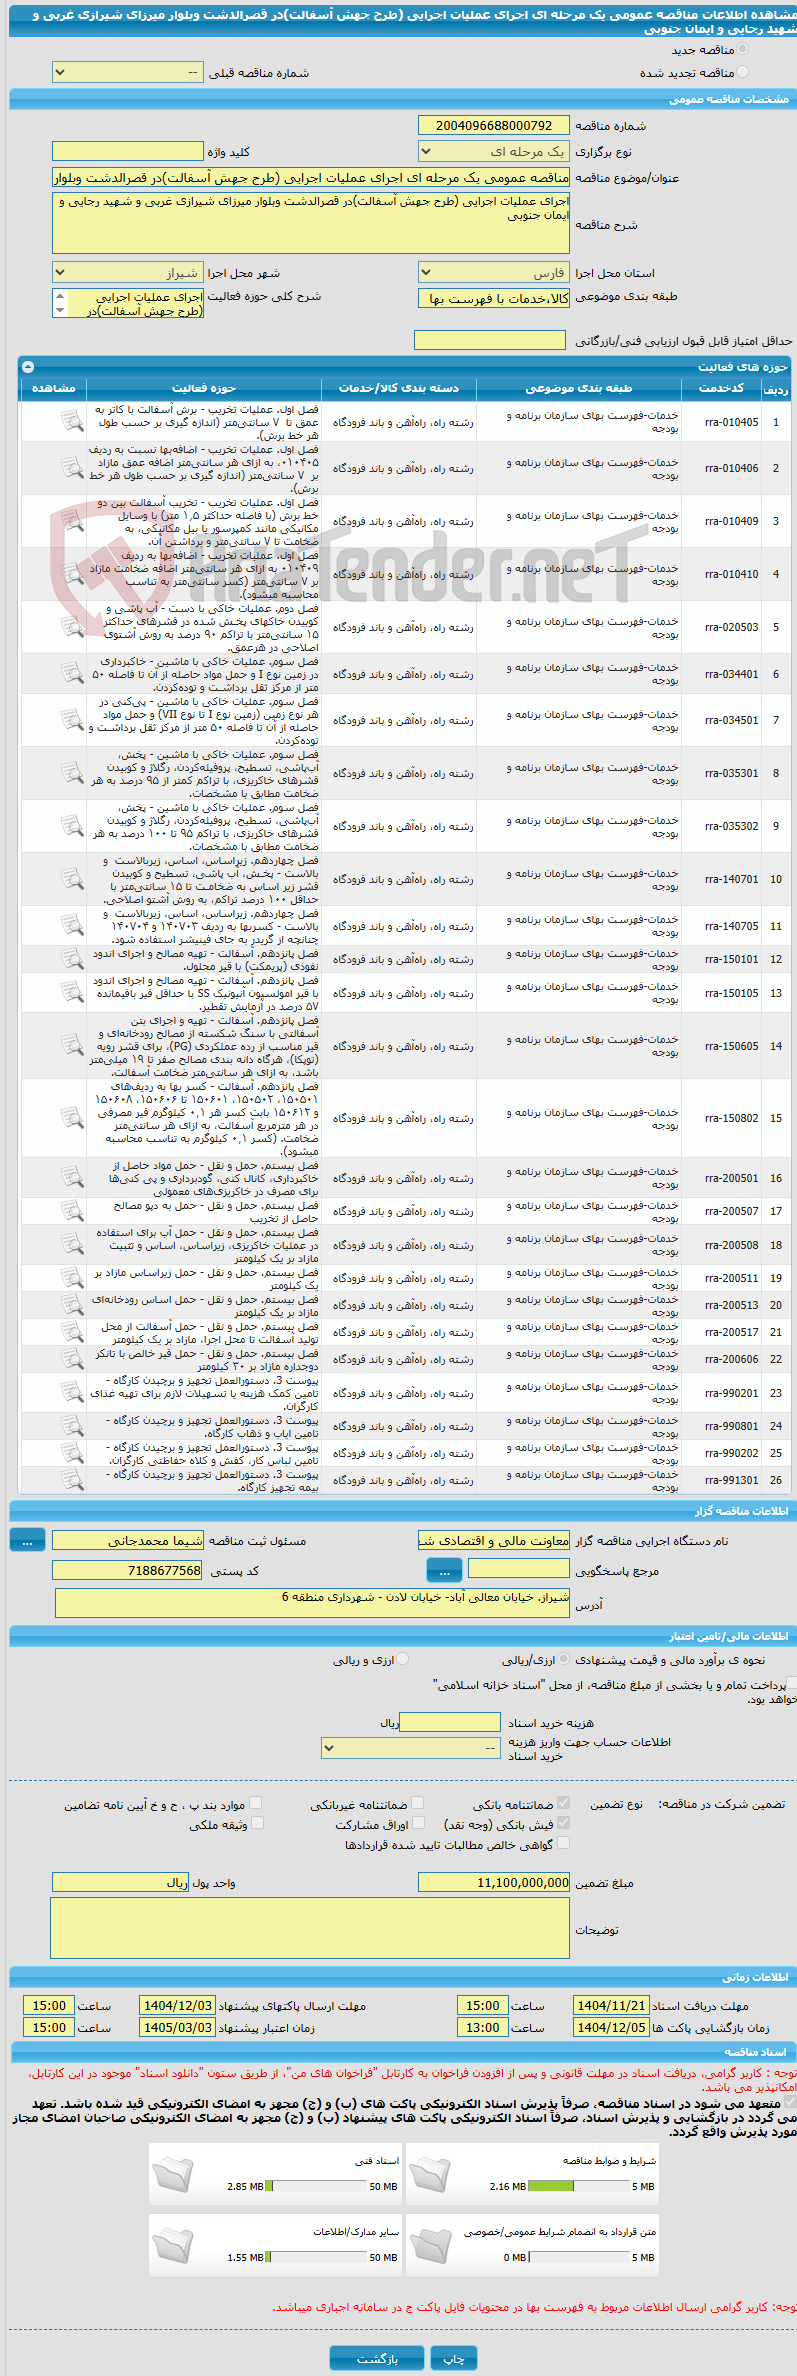
Task: Select the مناقصه جدید radio button
Action: pyautogui.click(x=742, y=49)
